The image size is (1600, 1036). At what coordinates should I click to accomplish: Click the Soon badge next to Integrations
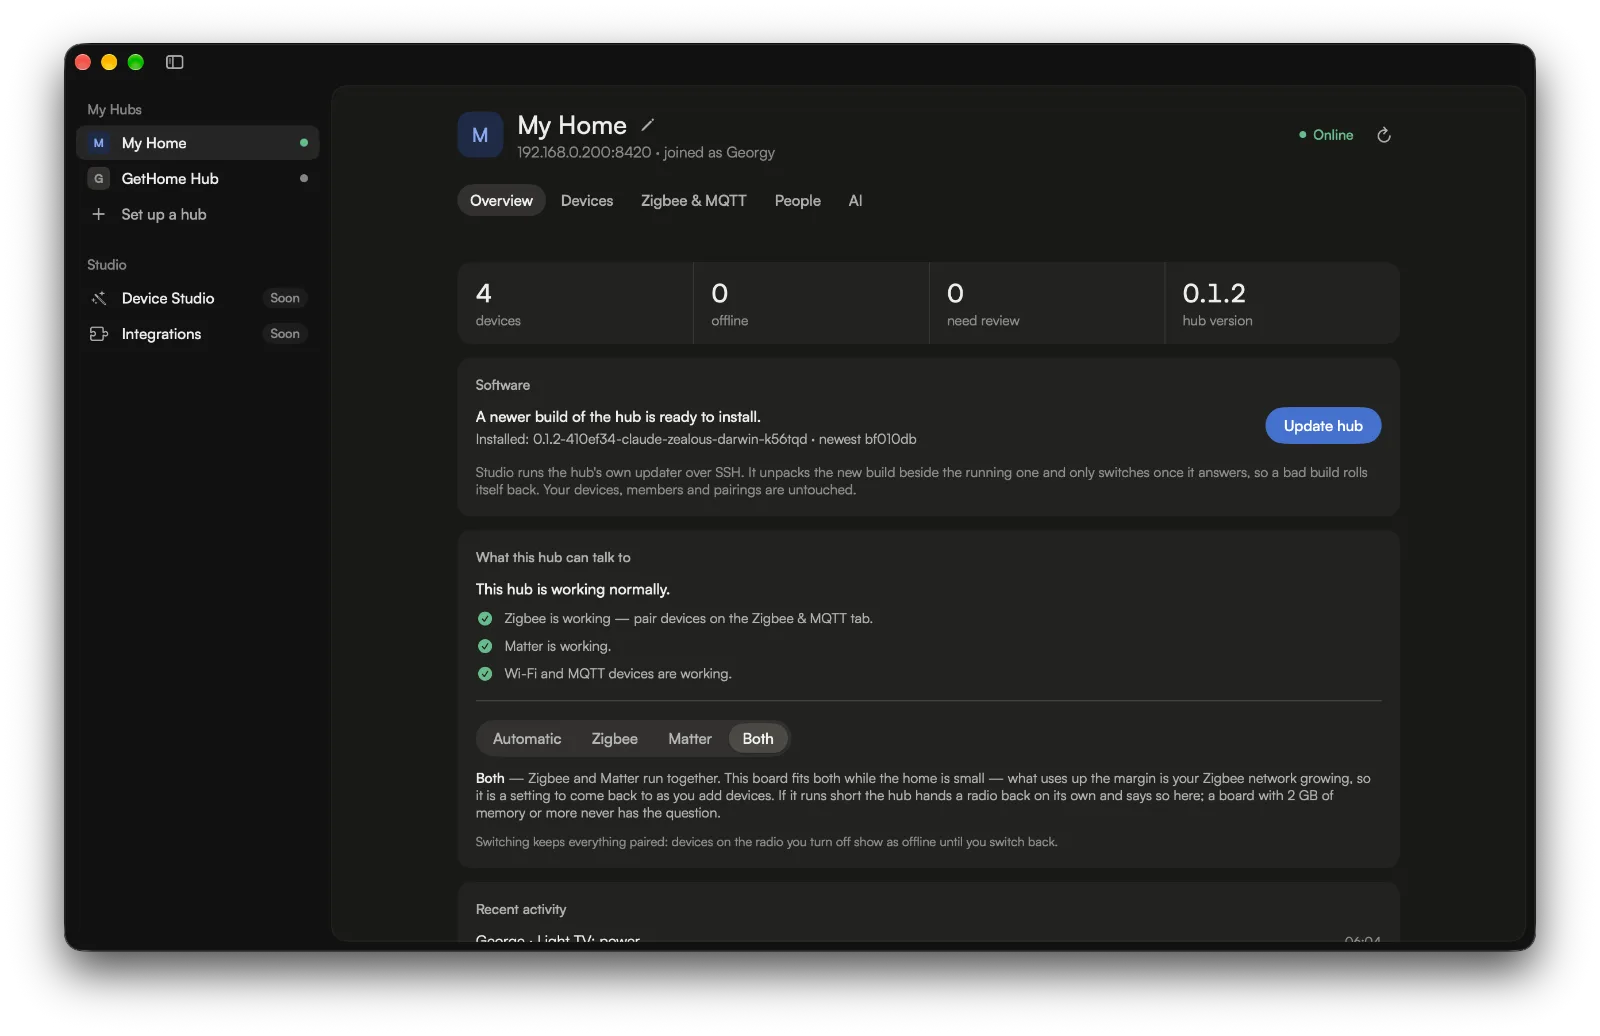tap(285, 334)
